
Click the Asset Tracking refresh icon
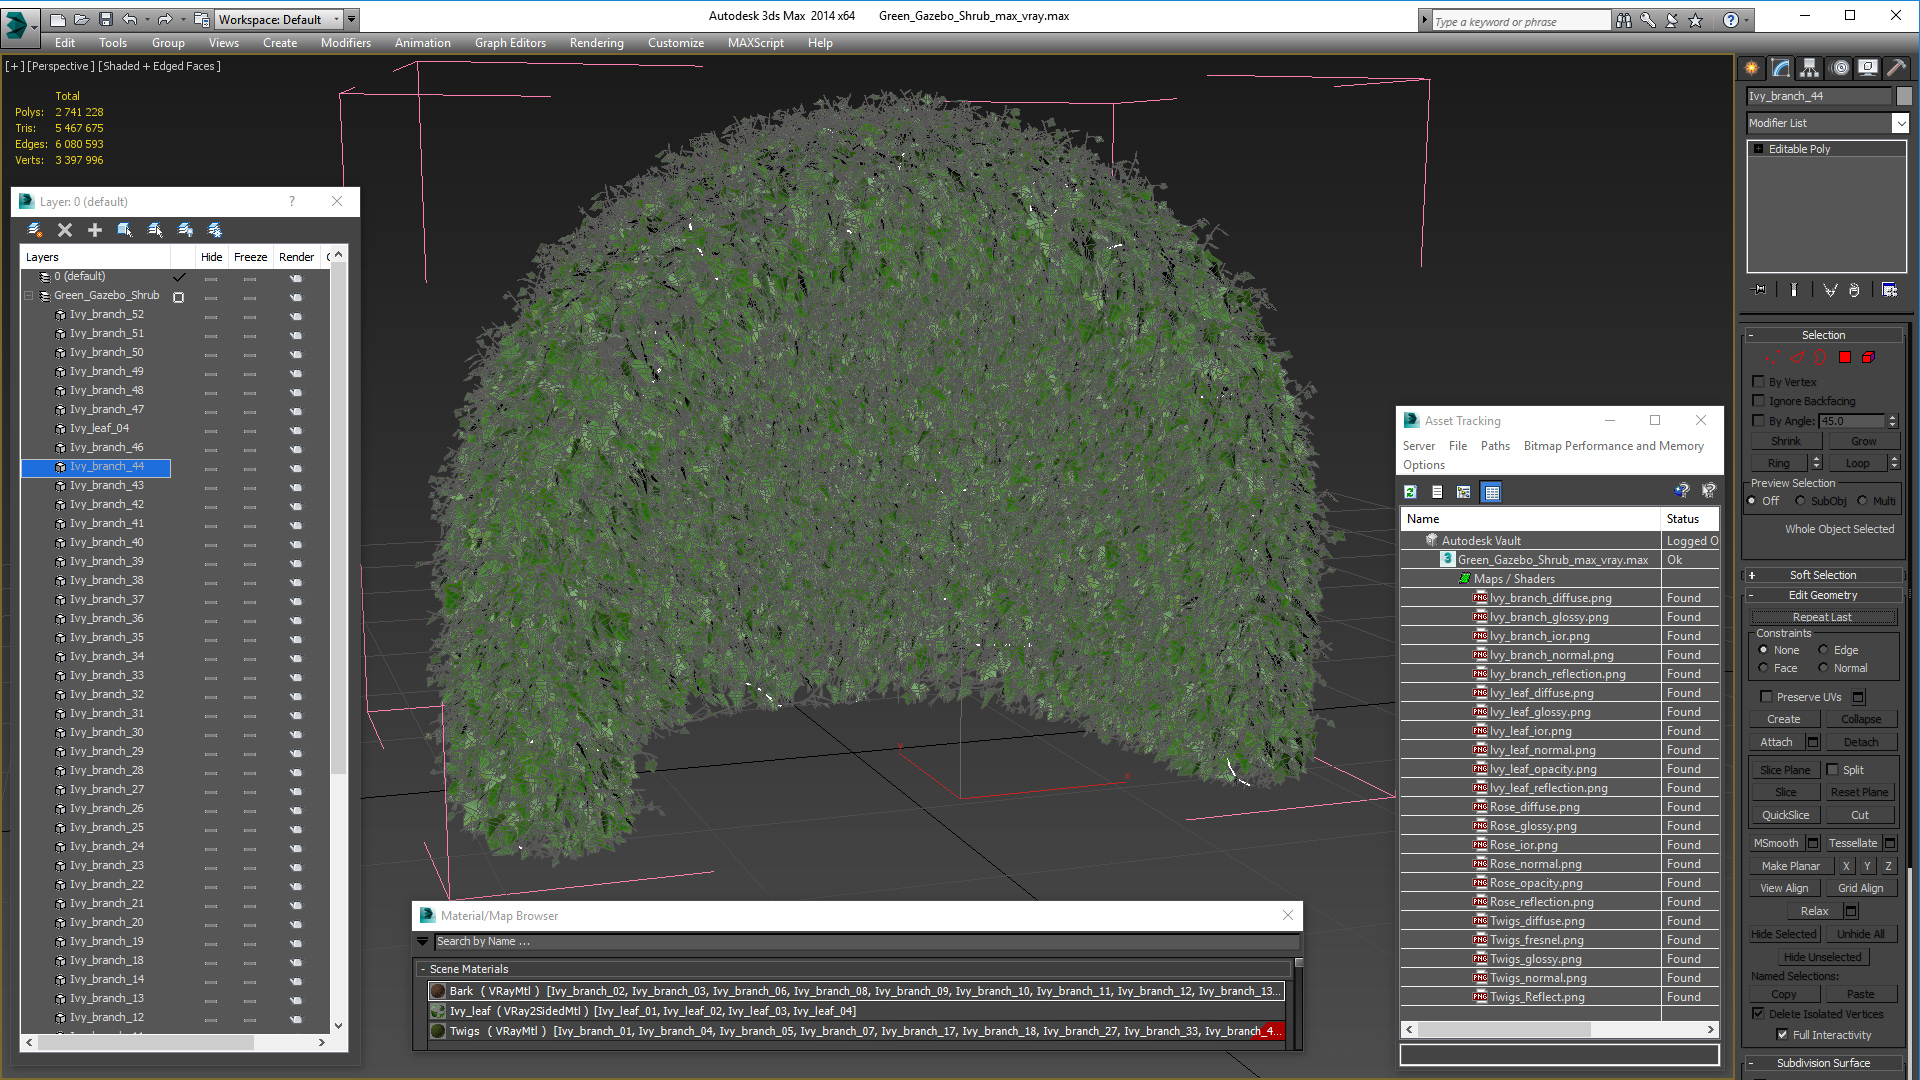click(x=1410, y=492)
